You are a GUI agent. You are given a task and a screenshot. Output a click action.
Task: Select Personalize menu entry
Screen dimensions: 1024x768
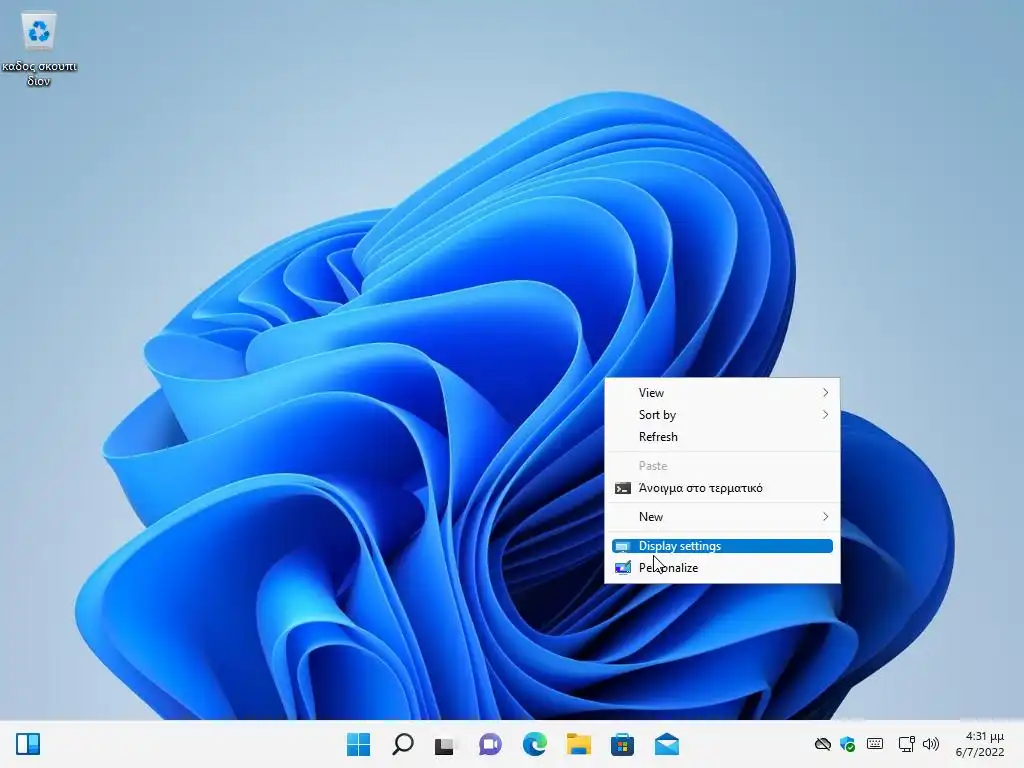click(722, 568)
